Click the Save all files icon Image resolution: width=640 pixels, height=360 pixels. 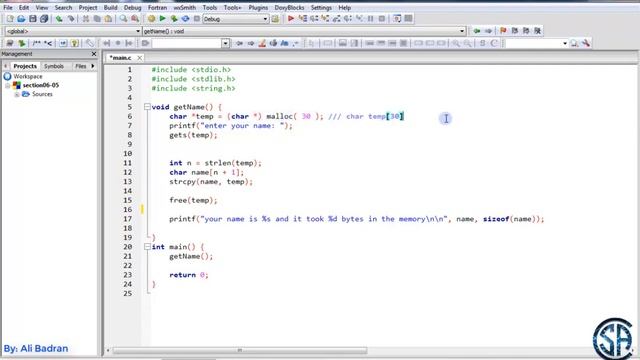pyautogui.click(x=44, y=19)
